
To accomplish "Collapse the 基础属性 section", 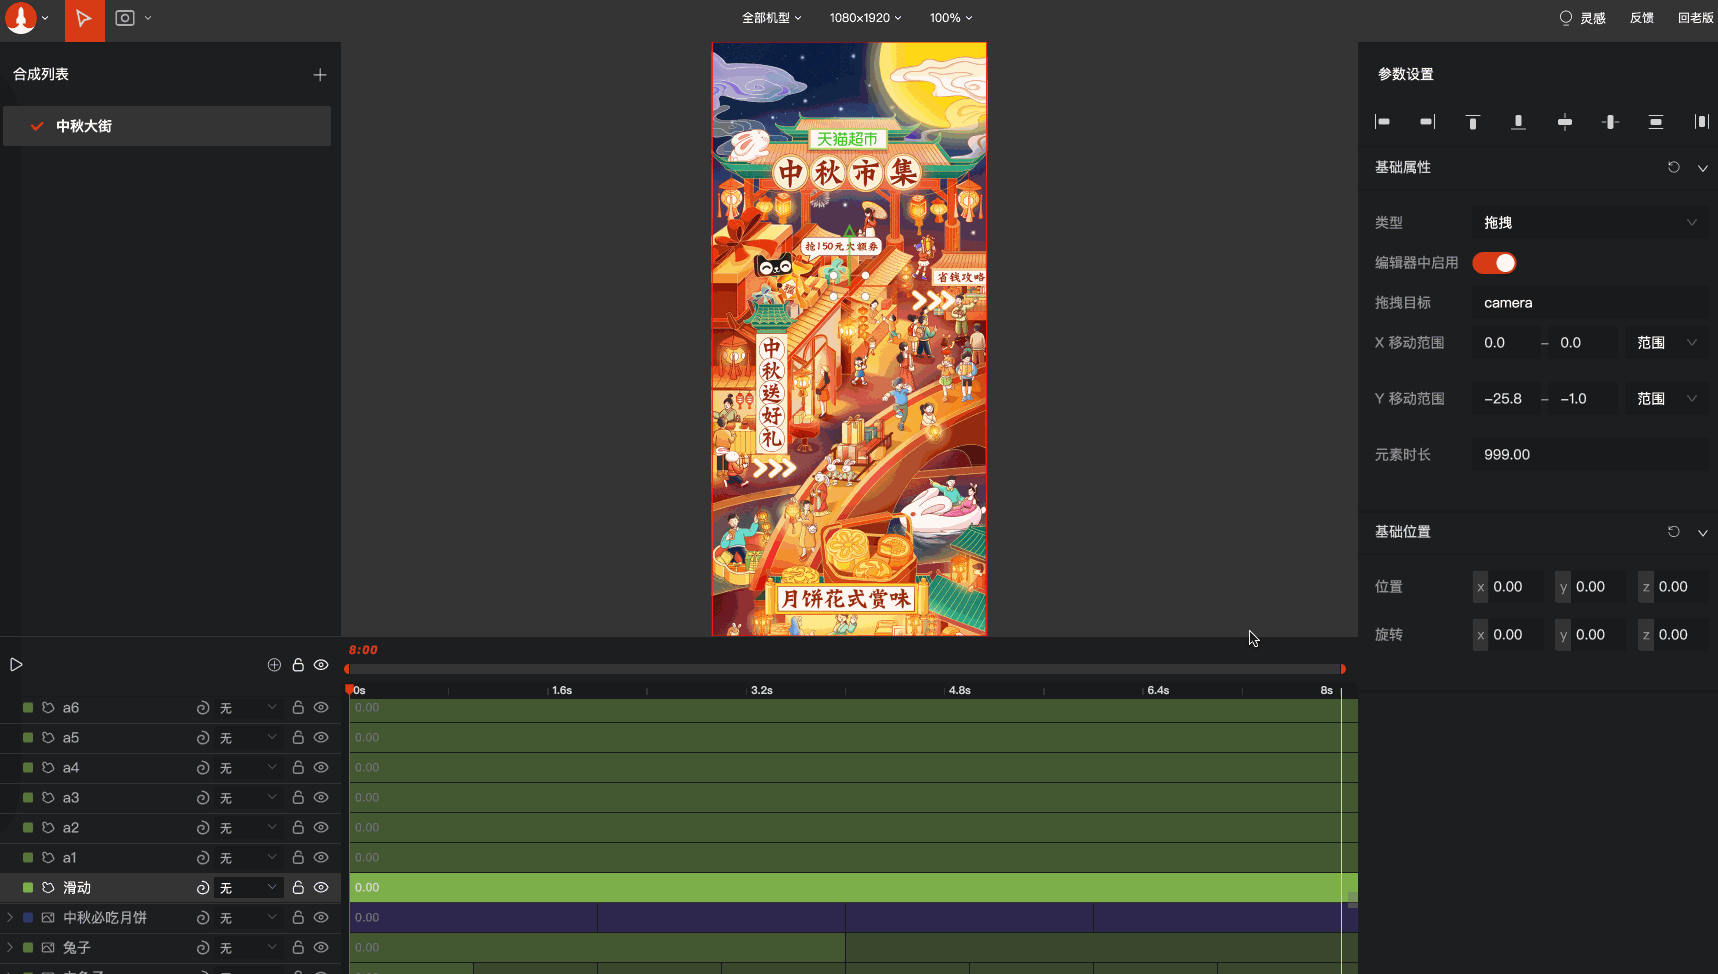I will pos(1702,168).
